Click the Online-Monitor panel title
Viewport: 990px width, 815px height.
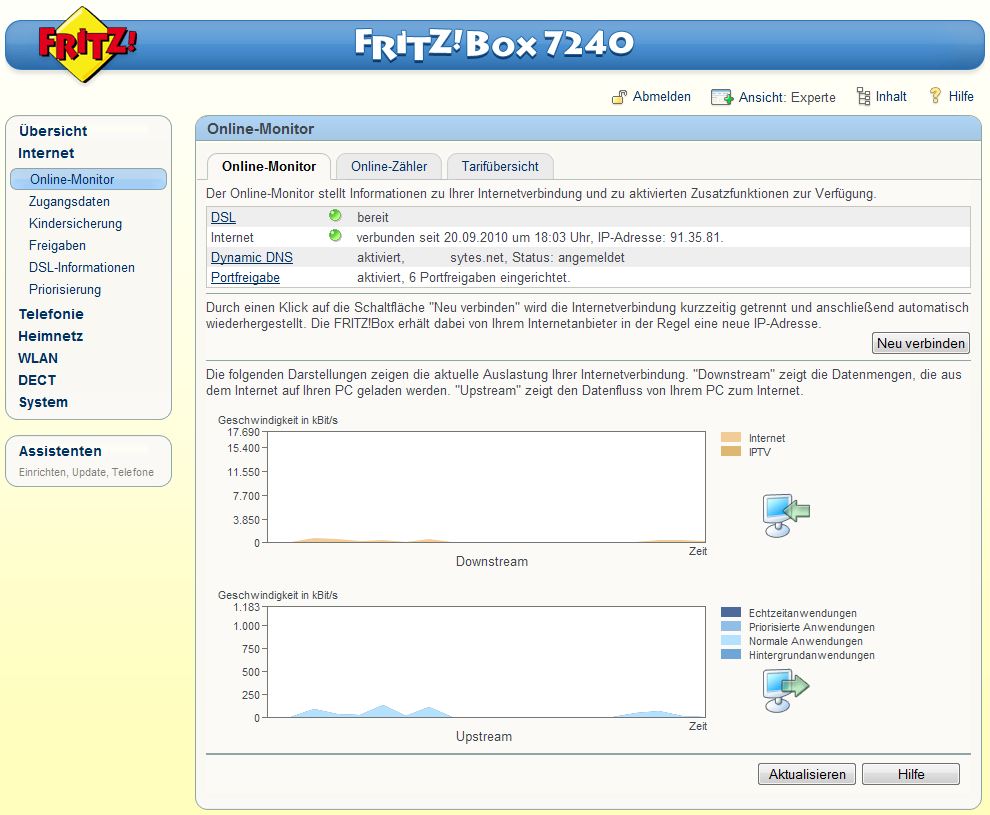click(x=261, y=129)
